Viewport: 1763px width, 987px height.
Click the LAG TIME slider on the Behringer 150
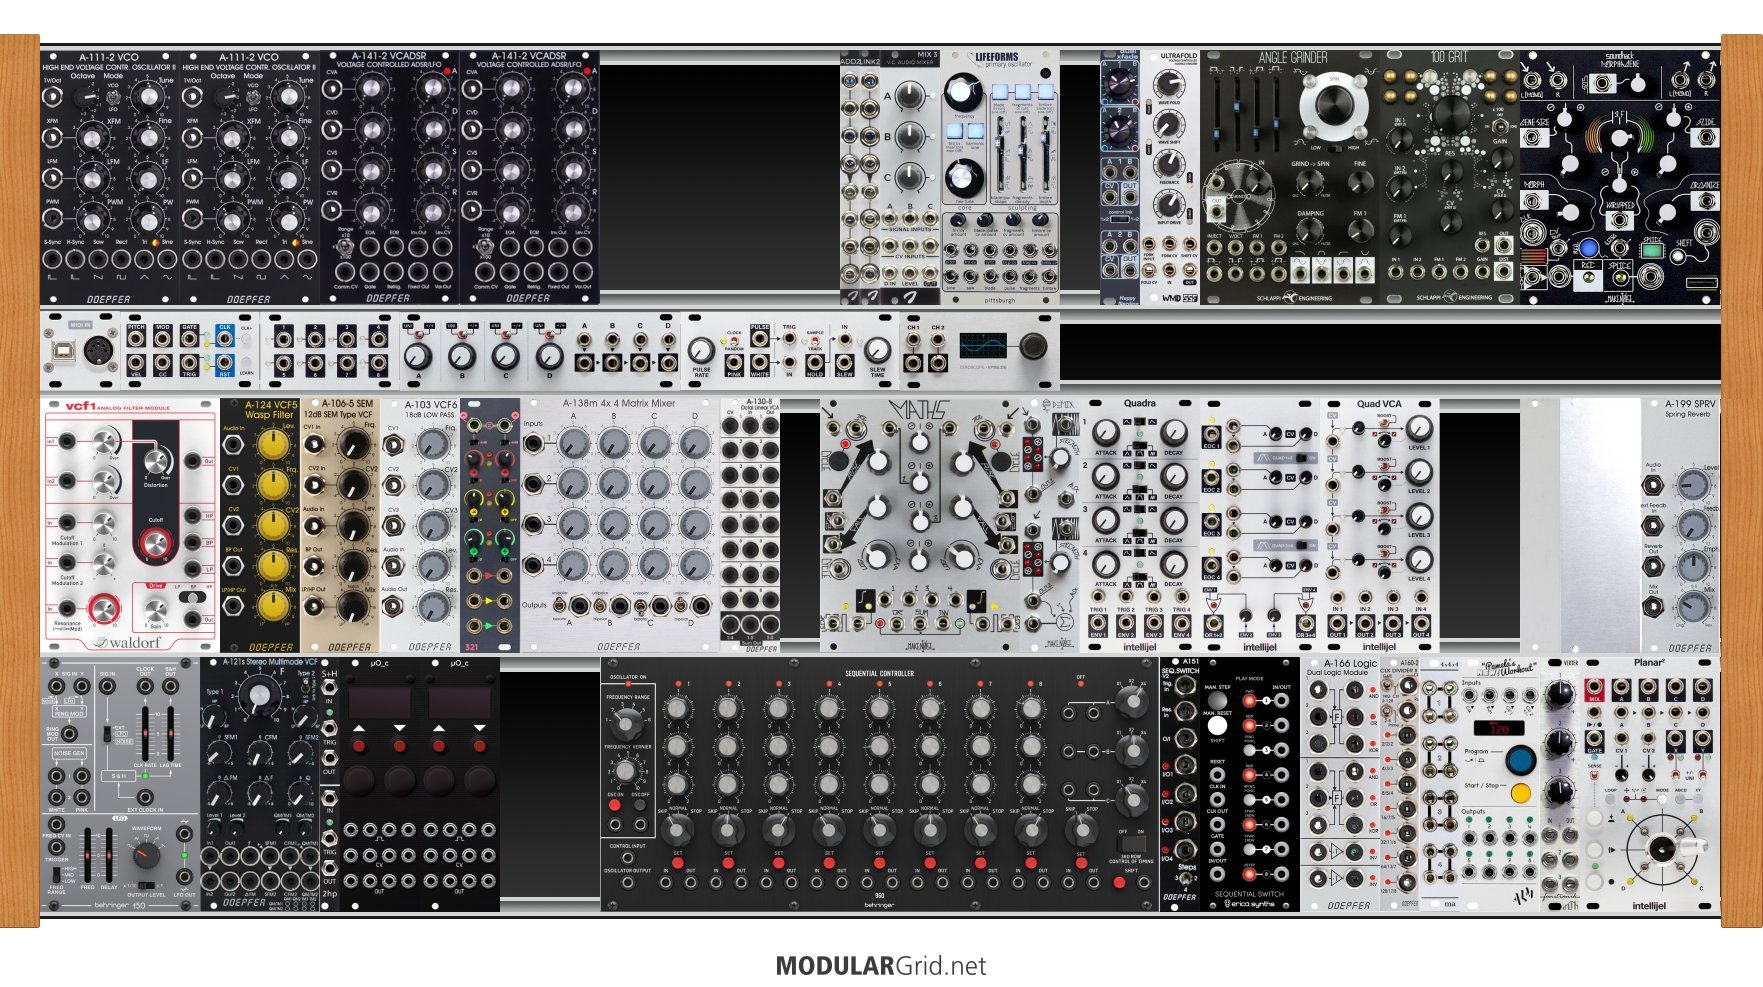click(170, 733)
